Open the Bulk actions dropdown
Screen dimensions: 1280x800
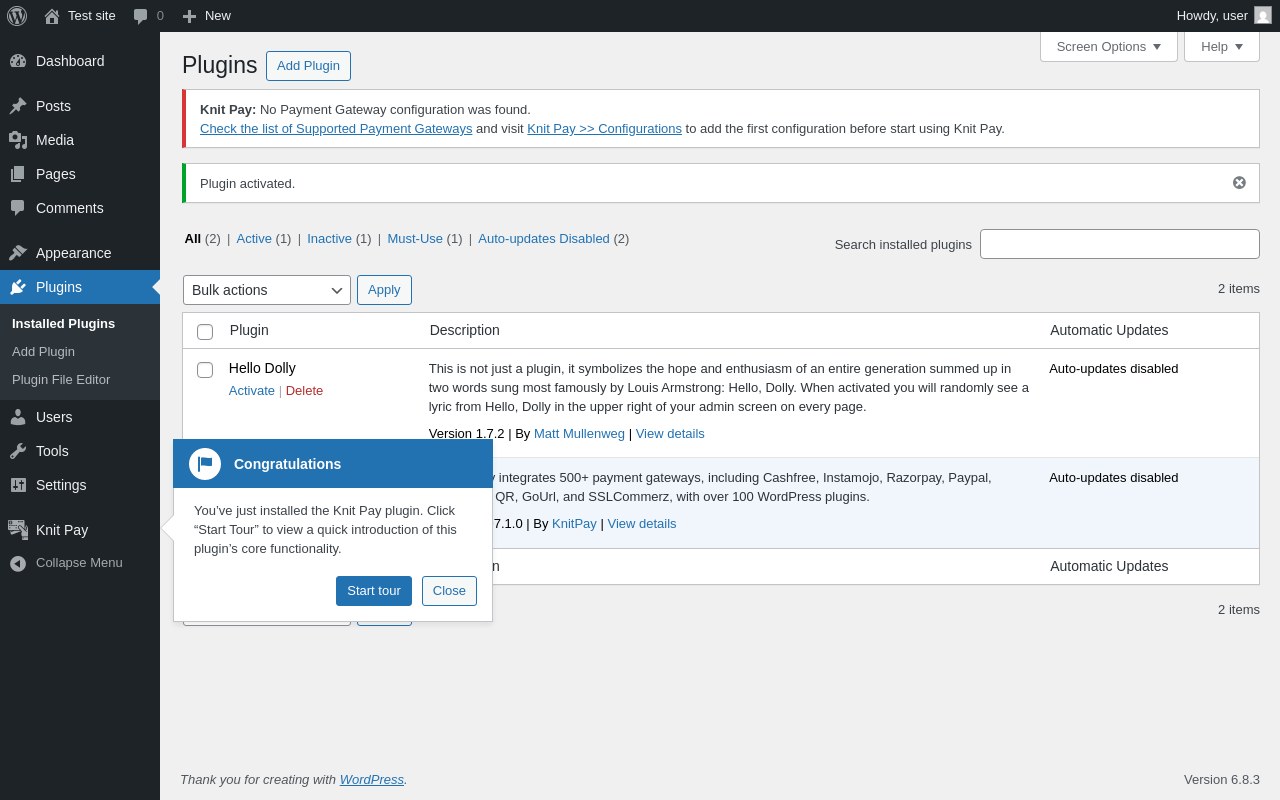click(266, 290)
